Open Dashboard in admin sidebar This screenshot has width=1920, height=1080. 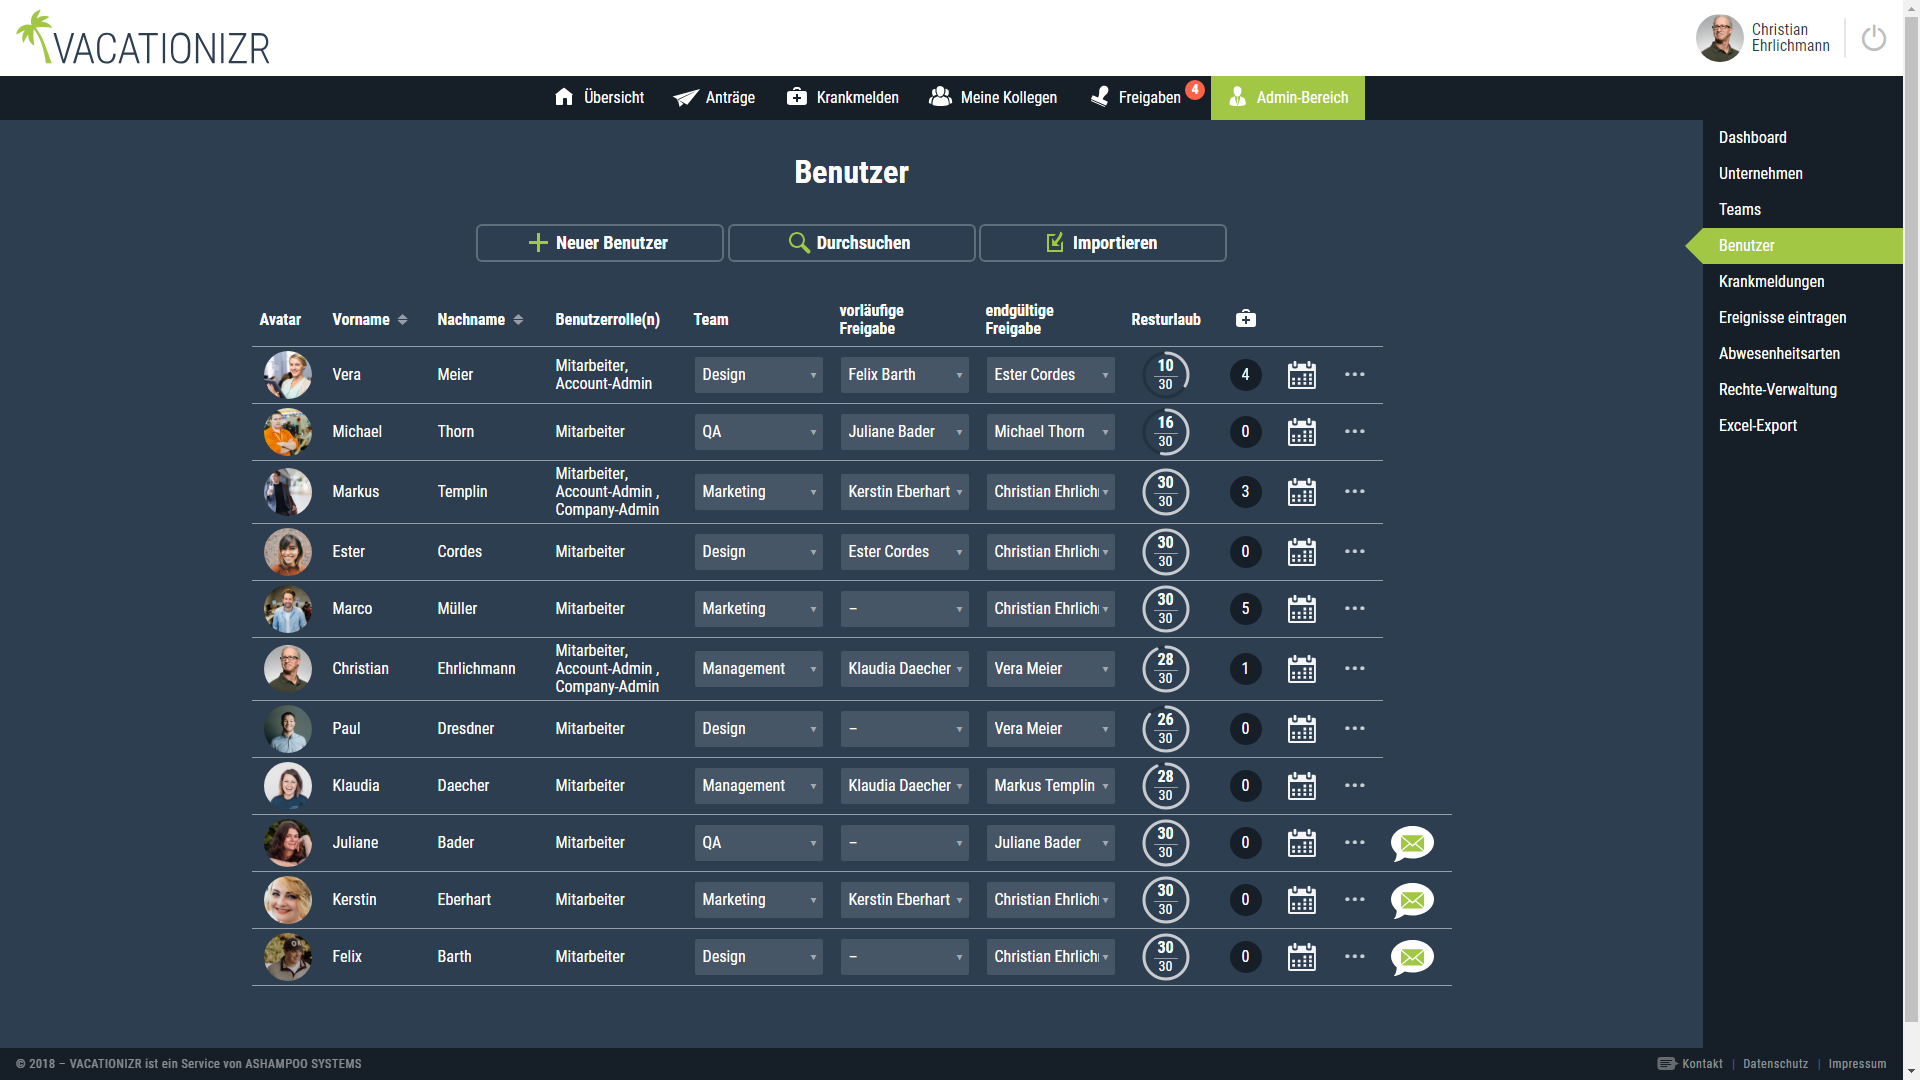pyautogui.click(x=1752, y=138)
